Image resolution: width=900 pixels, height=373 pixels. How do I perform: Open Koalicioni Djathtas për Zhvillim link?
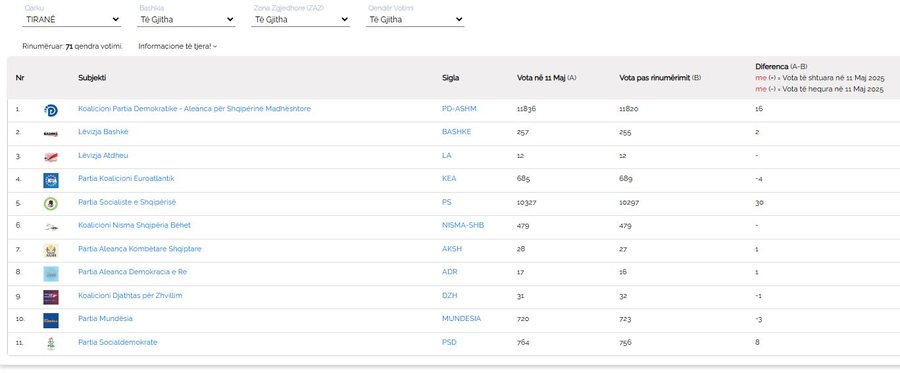point(130,296)
